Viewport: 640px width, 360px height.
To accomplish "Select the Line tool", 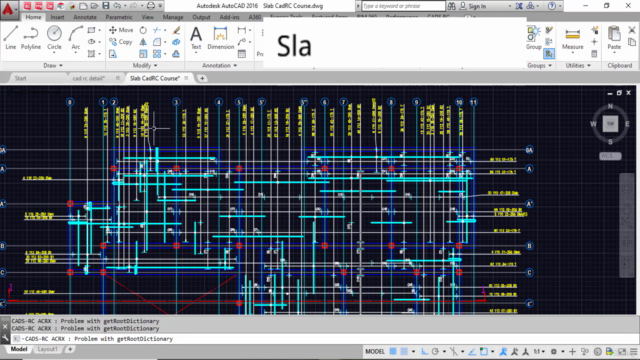I will click(x=11, y=38).
